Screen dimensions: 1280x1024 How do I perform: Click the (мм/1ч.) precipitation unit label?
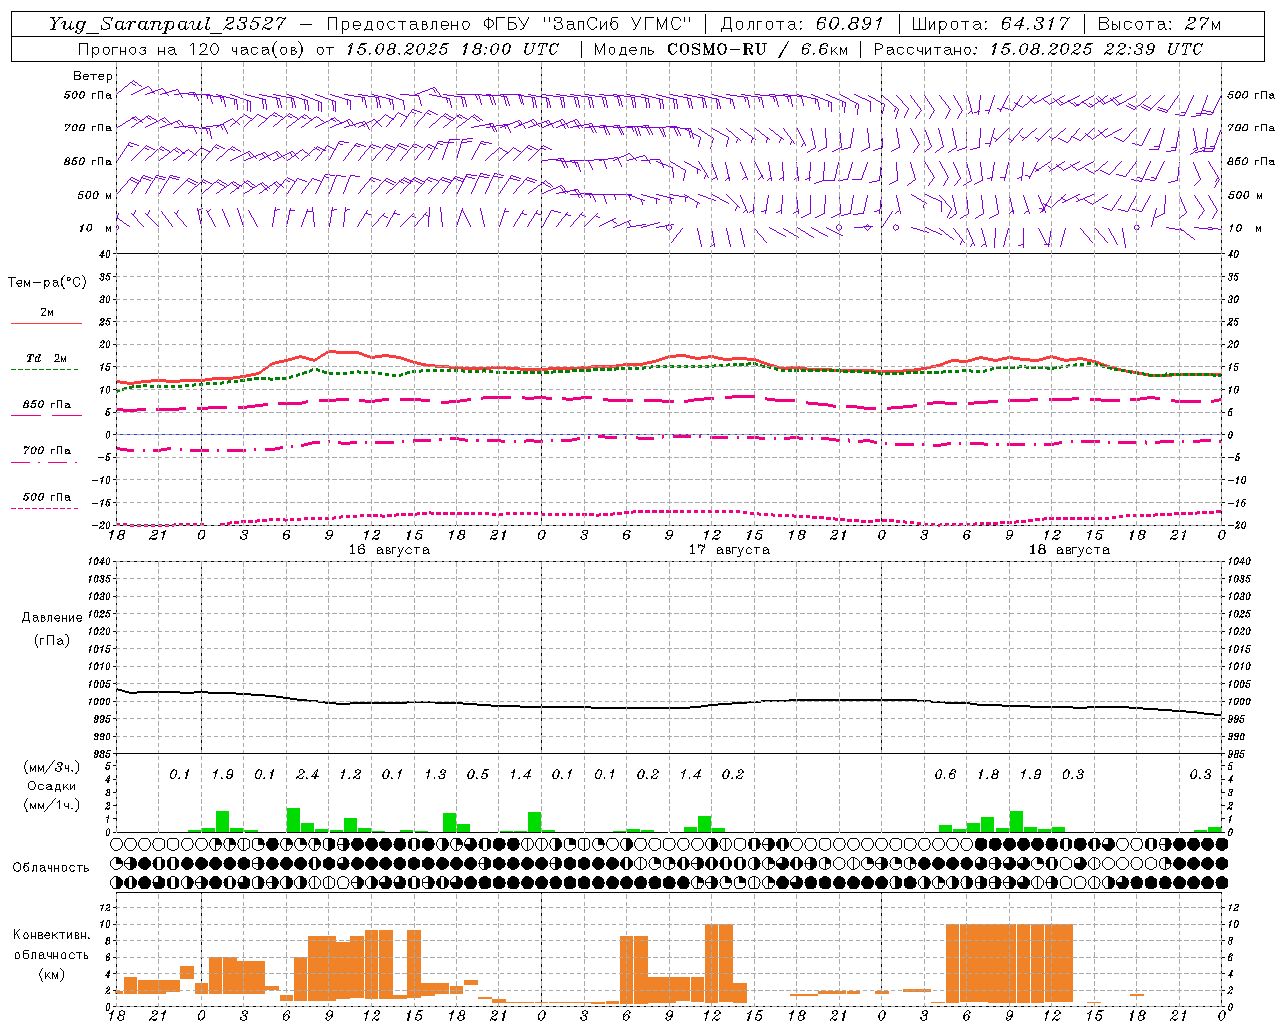tap(52, 805)
